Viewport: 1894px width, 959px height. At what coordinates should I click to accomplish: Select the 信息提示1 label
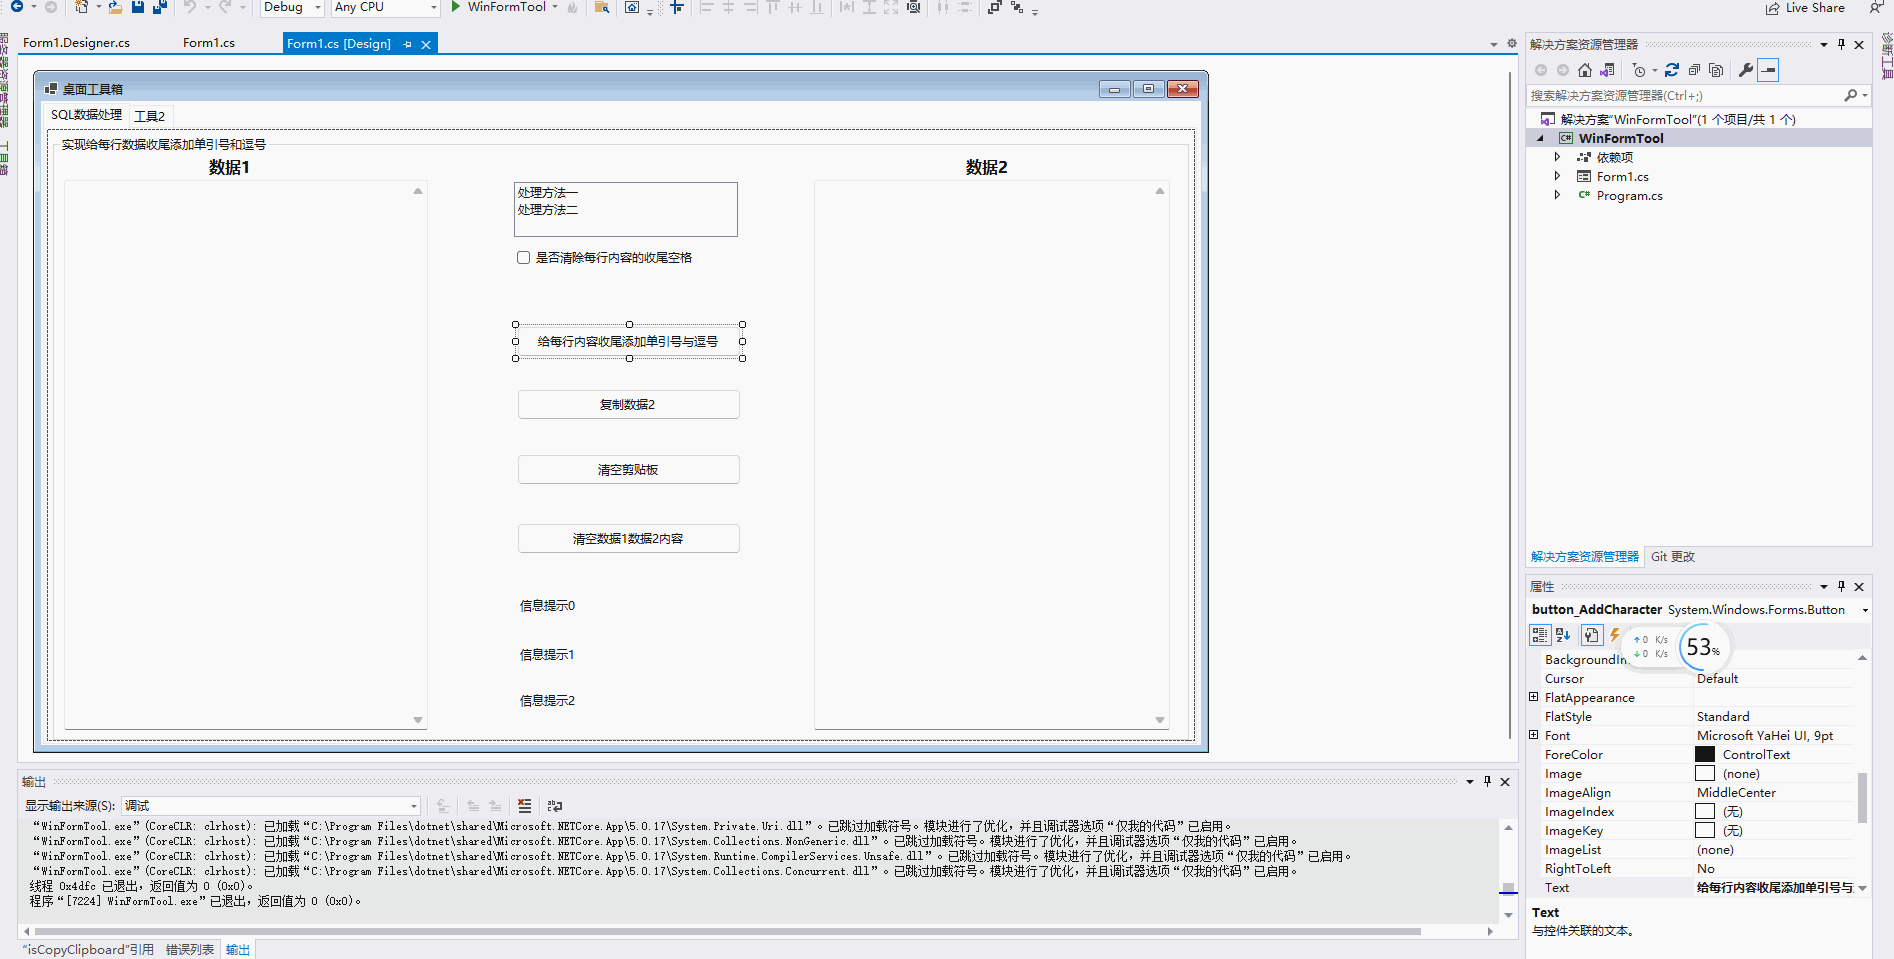pyautogui.click(x=547, y=655)
